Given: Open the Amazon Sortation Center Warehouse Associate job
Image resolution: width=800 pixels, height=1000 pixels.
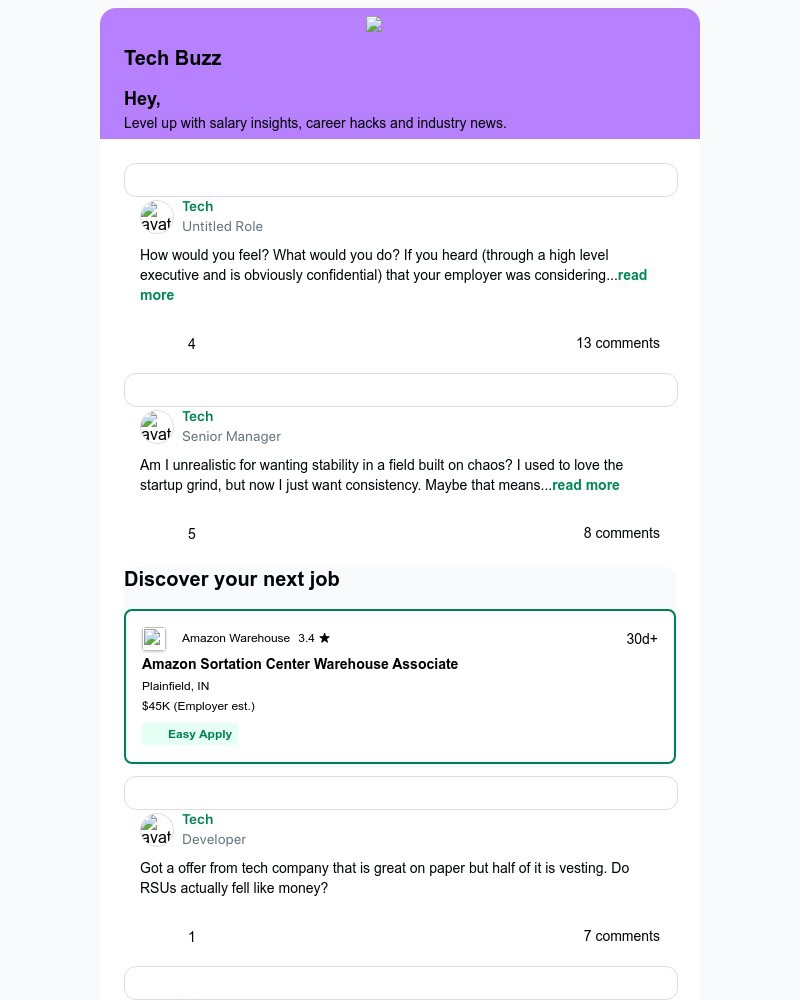Looking at the screenshot, I should [x=300, y=664].
